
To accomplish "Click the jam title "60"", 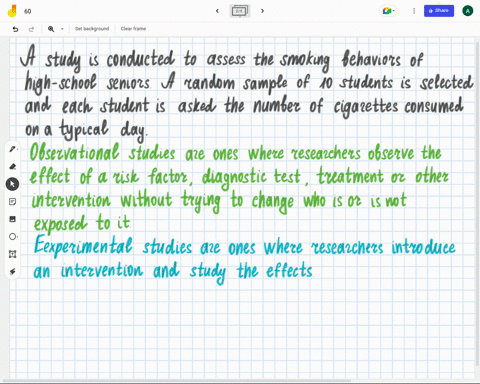I will [28, 11].
